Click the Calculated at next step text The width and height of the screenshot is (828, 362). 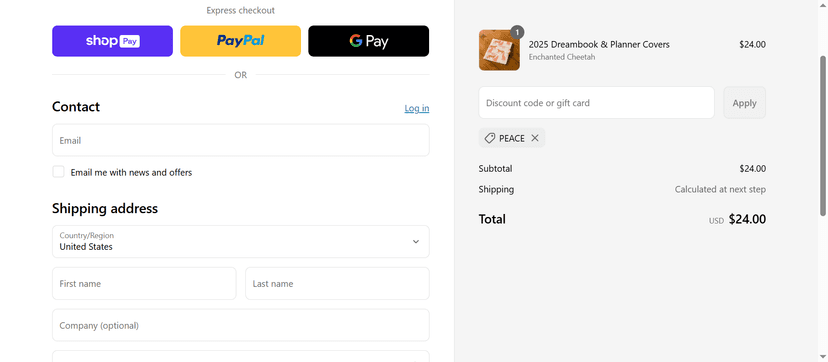(x=720, y=189)
